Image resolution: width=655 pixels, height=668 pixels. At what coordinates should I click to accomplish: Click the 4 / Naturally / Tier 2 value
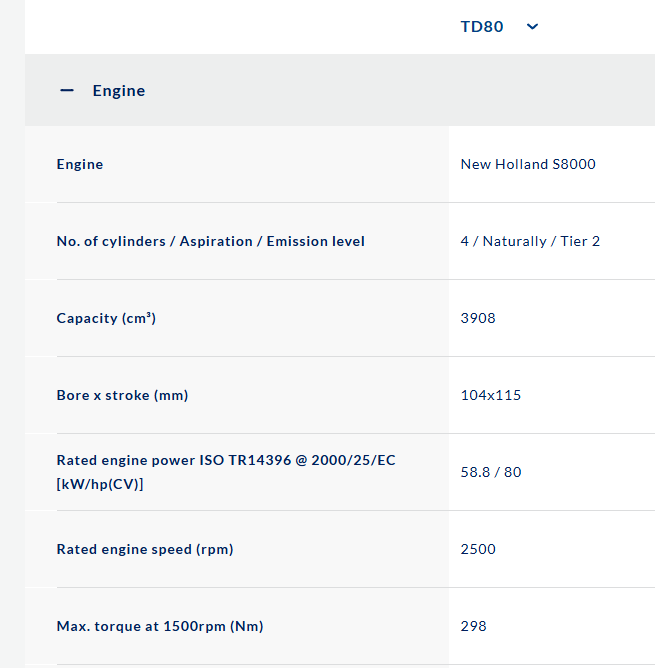click(x=530, y=241)
